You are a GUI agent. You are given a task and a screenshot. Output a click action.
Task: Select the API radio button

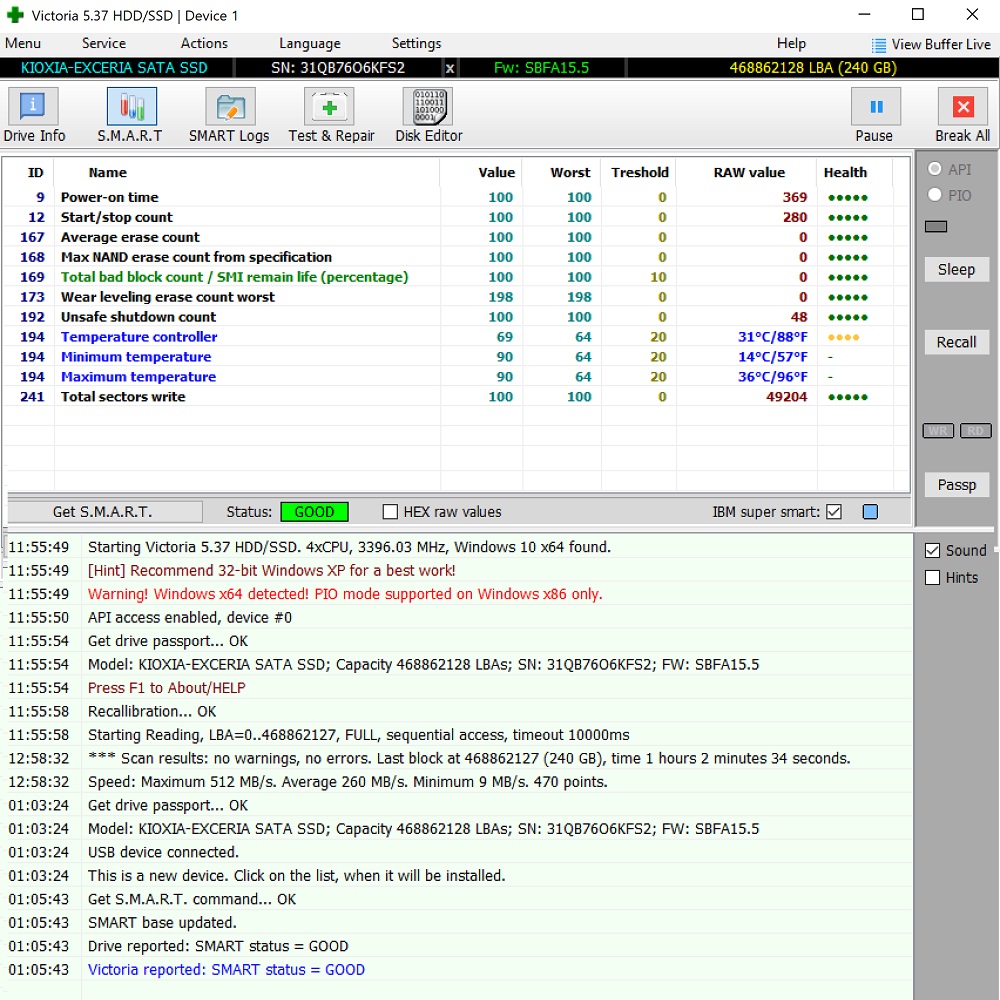click(935, 169)
